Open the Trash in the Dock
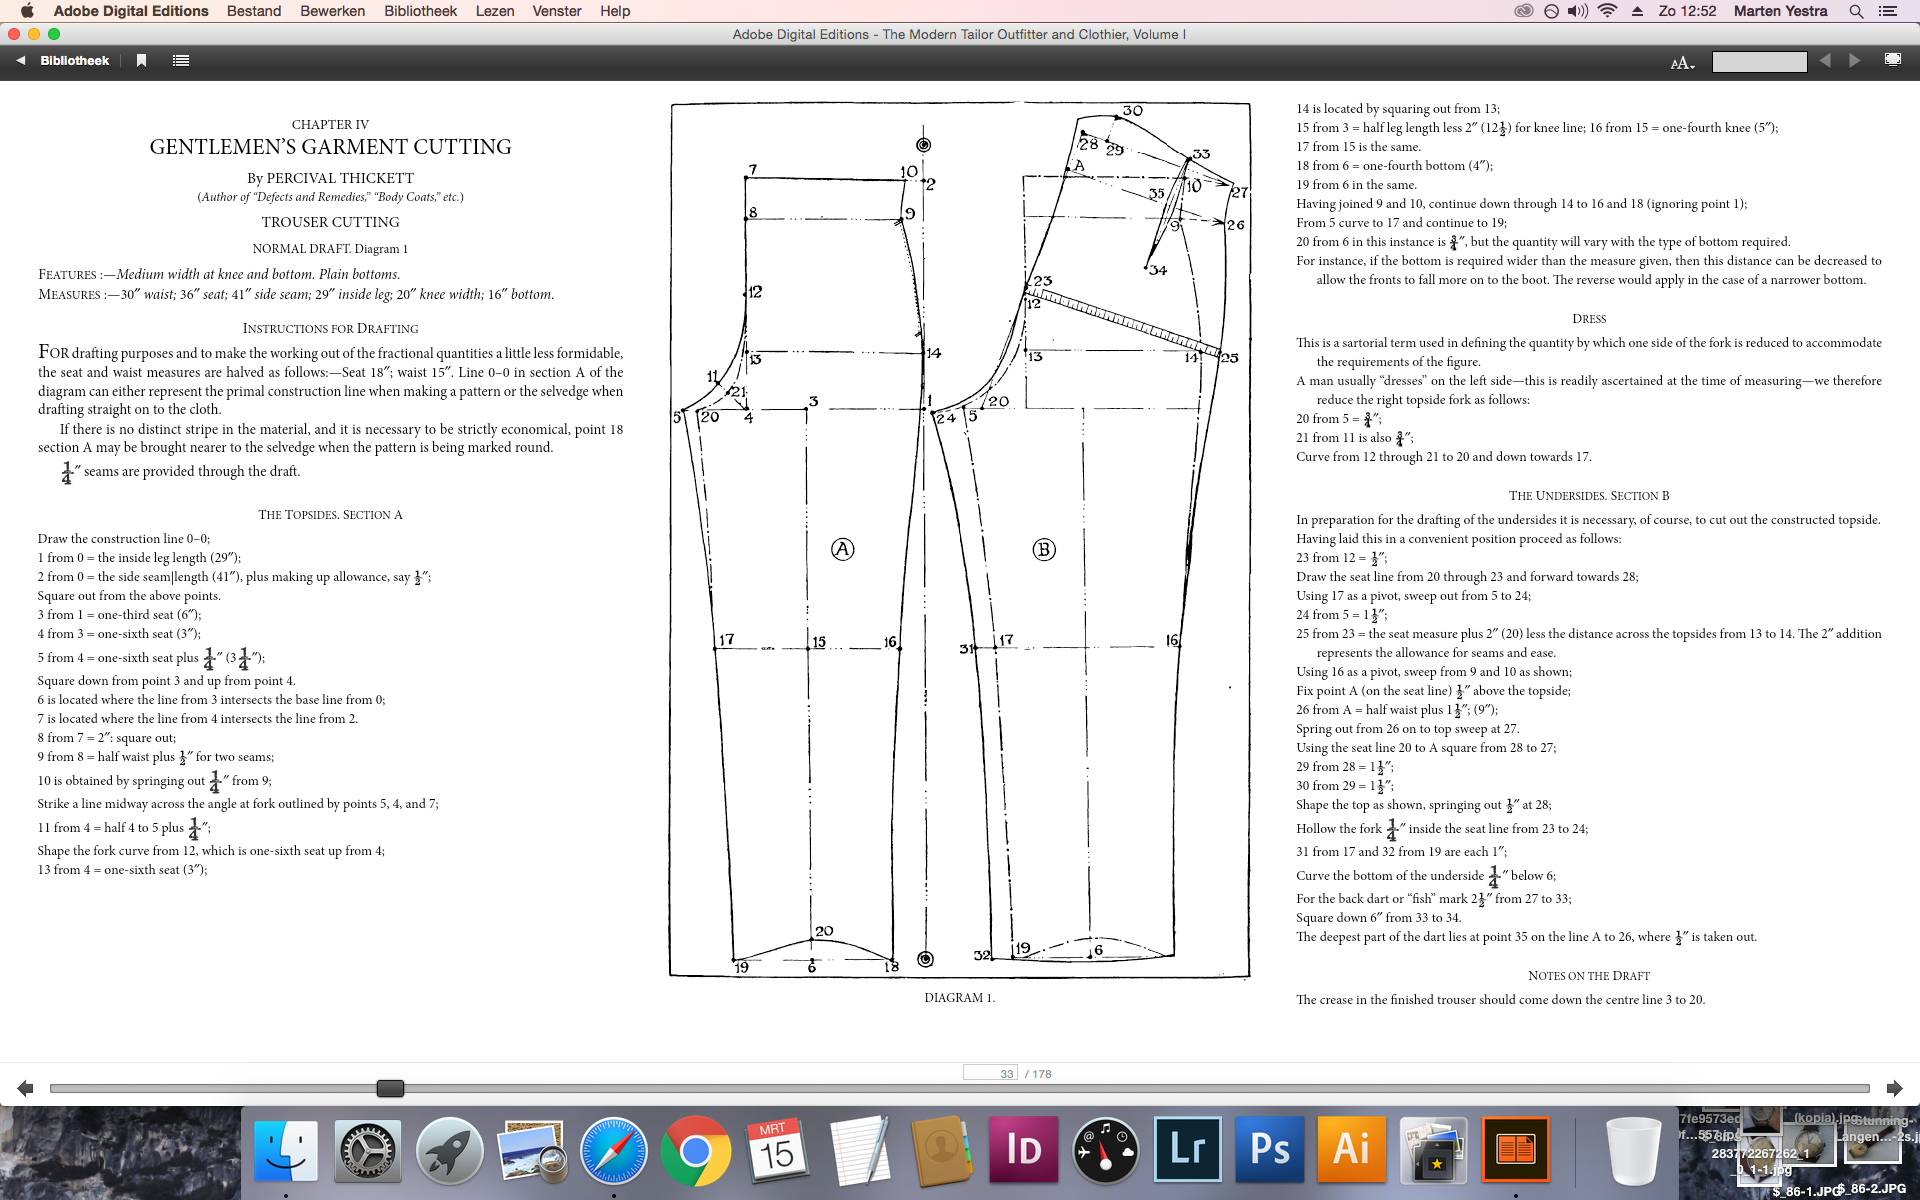This screenshot has width=1920, height=1200. [1633, 1150]
